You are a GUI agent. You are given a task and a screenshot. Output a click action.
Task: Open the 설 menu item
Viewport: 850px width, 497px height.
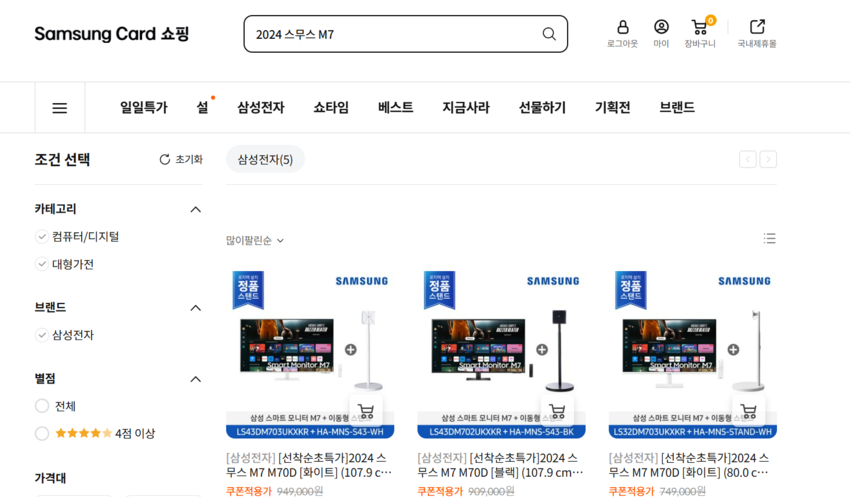click(202, 107)
